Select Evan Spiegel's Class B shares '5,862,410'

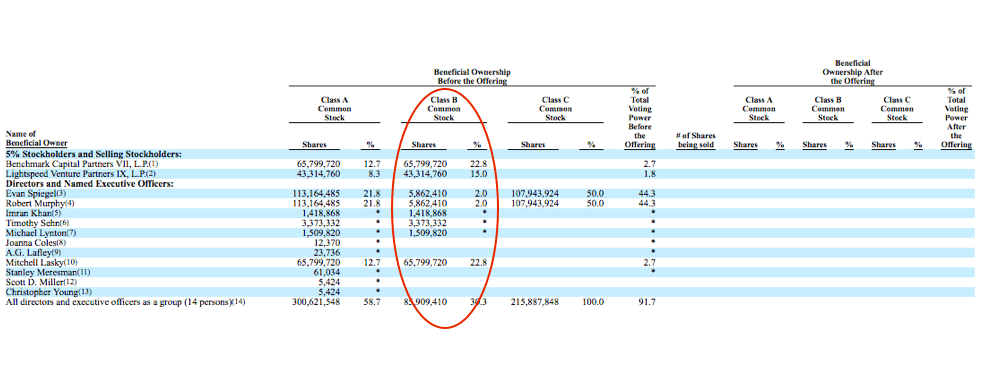click(x=427, y=193)
